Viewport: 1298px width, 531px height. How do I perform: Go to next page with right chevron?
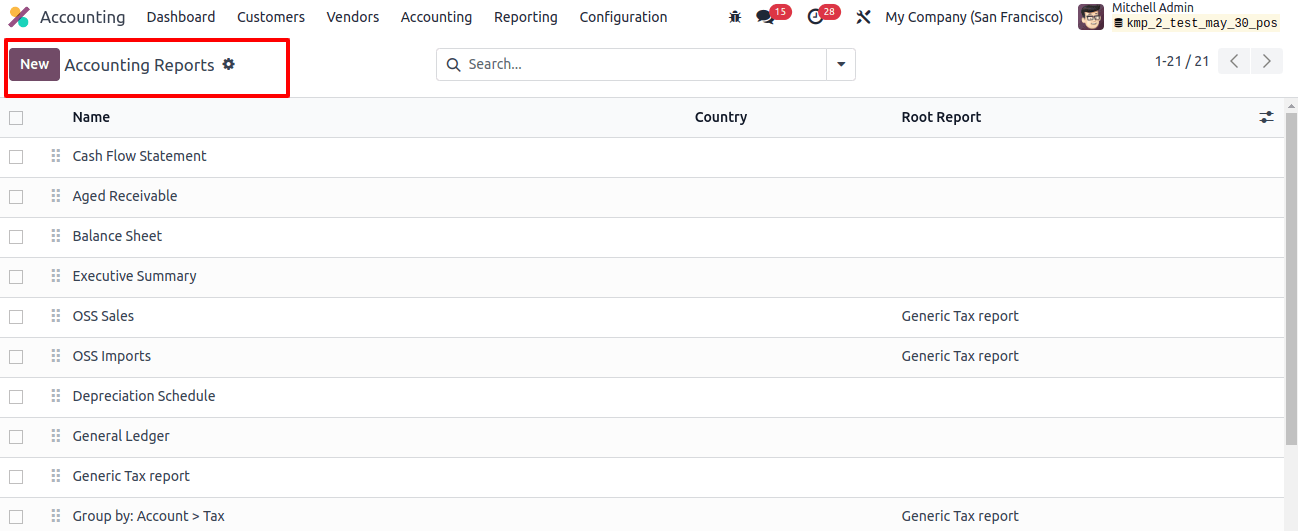point(1267,62)
